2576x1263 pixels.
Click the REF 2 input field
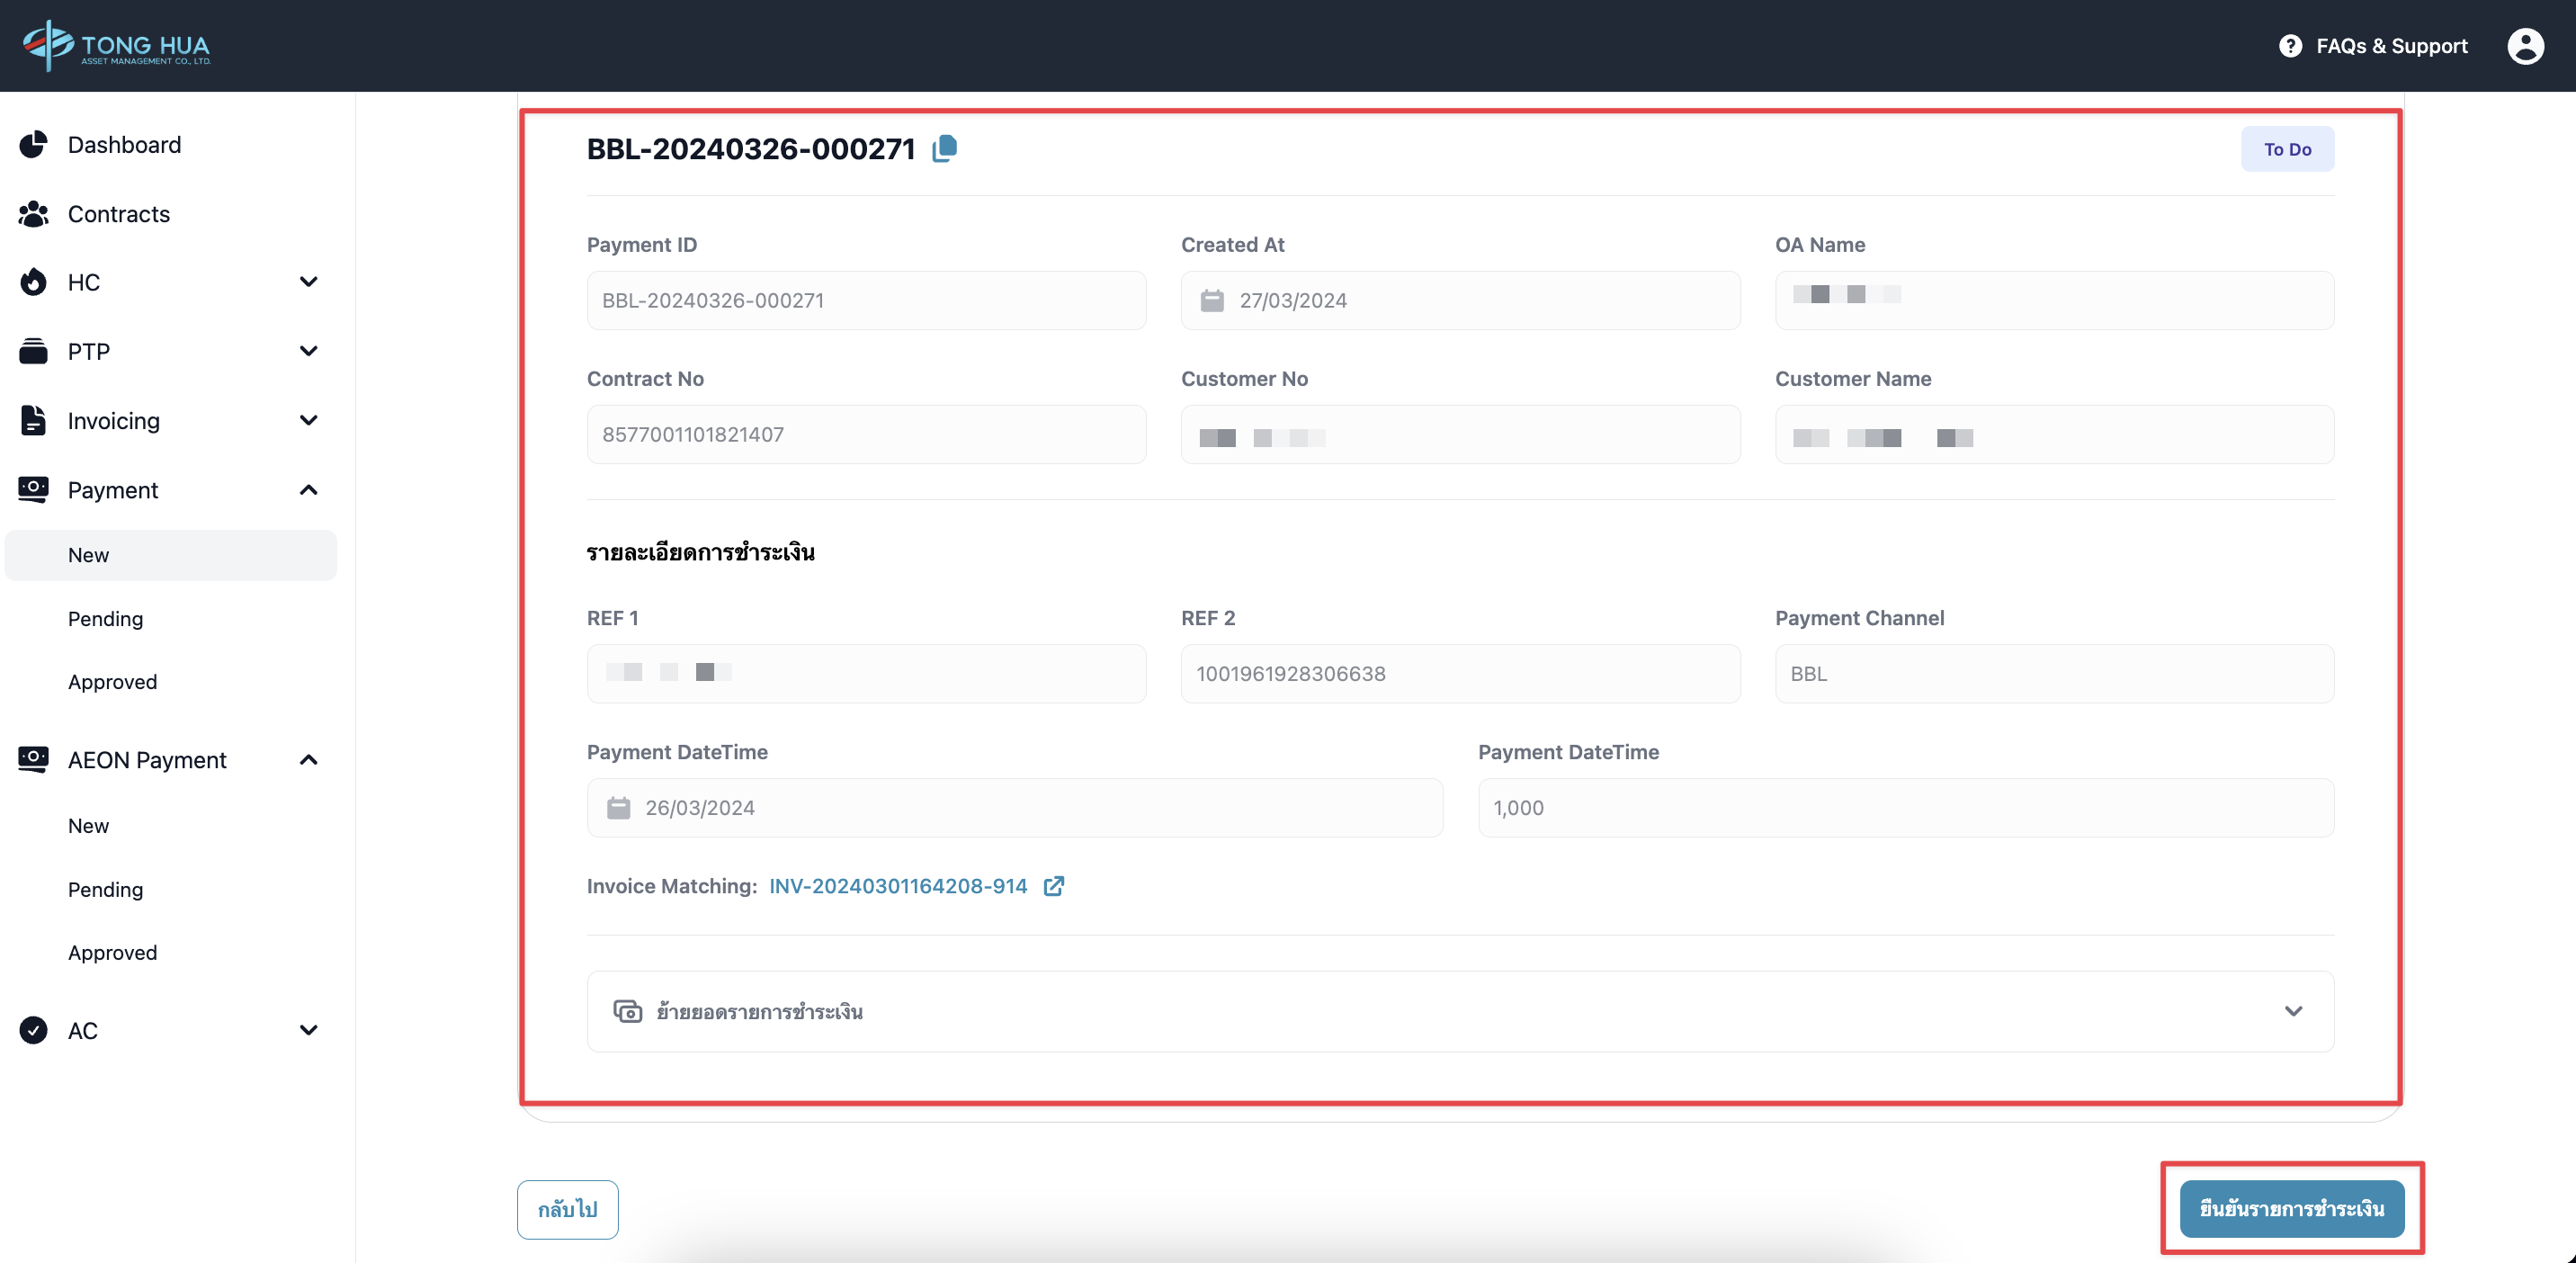1459,674
